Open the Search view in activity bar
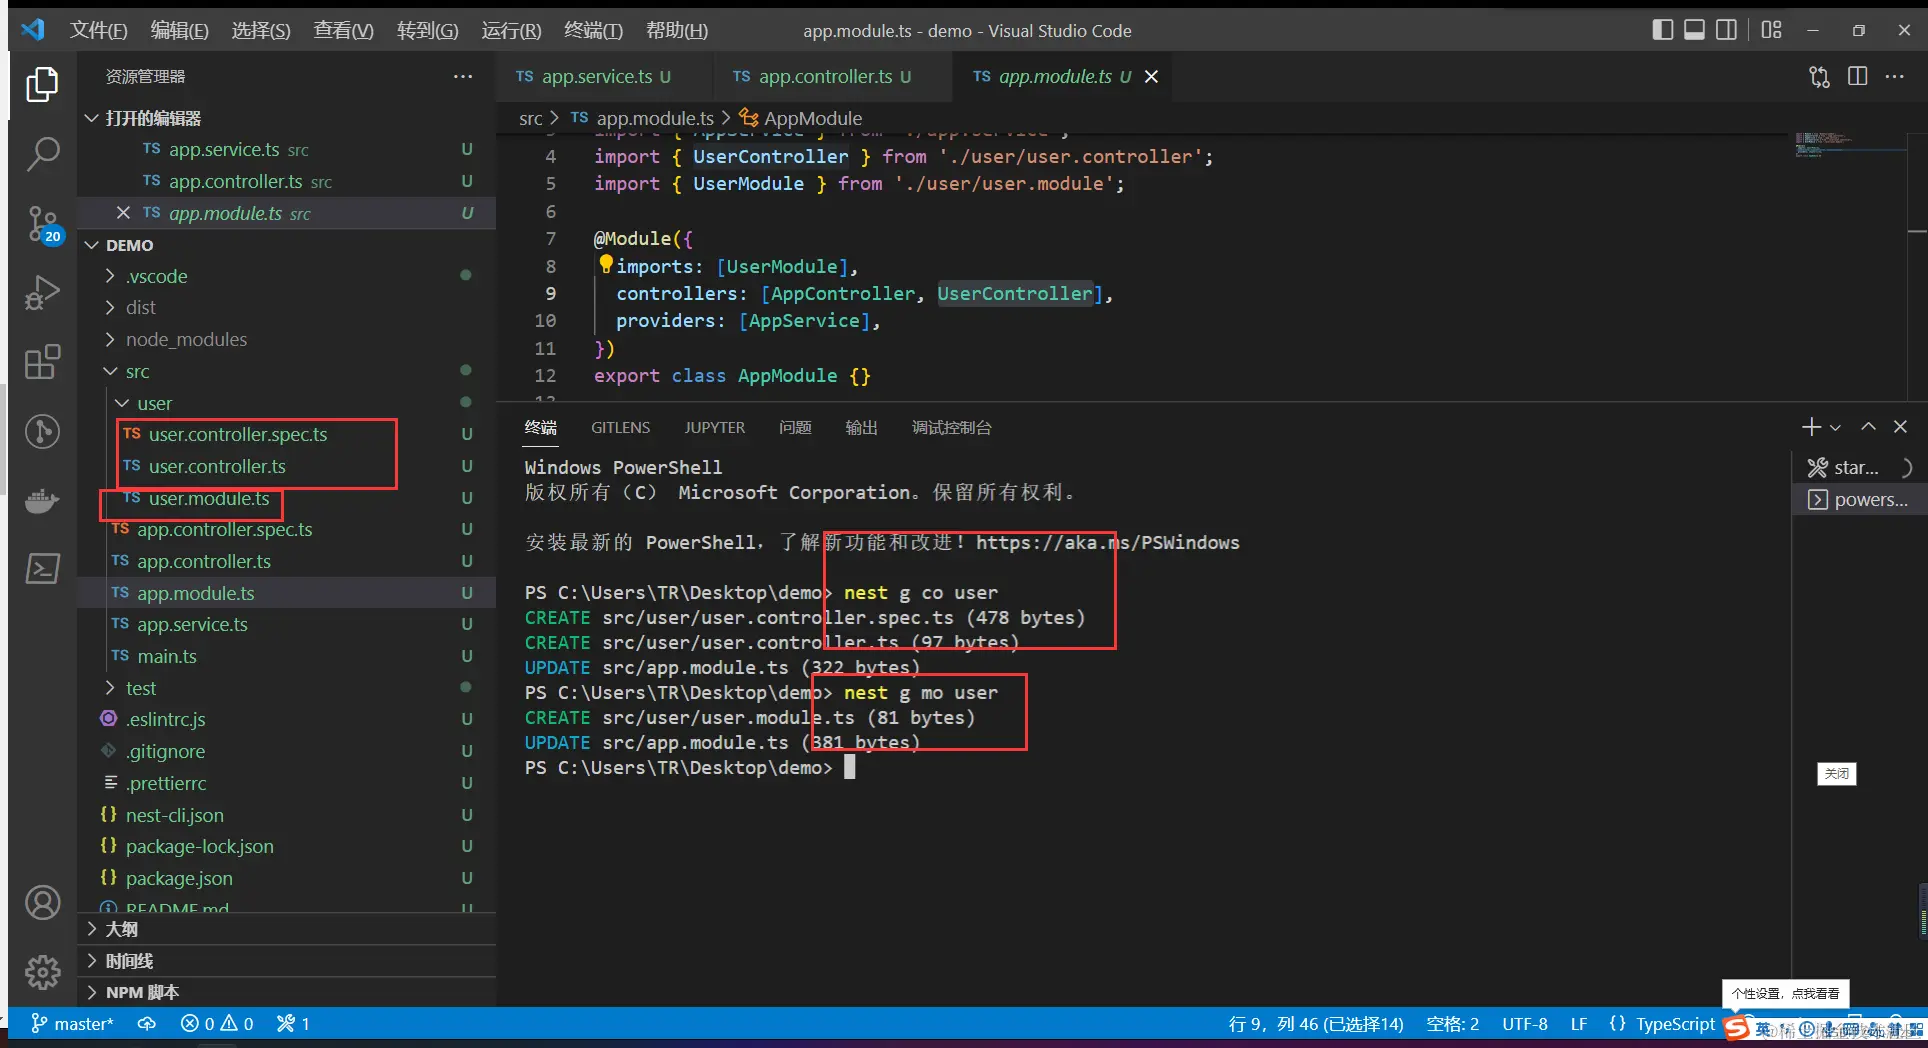This screenshot has width=1928, height=1048. pyautogui.click(x=42, y=154)
